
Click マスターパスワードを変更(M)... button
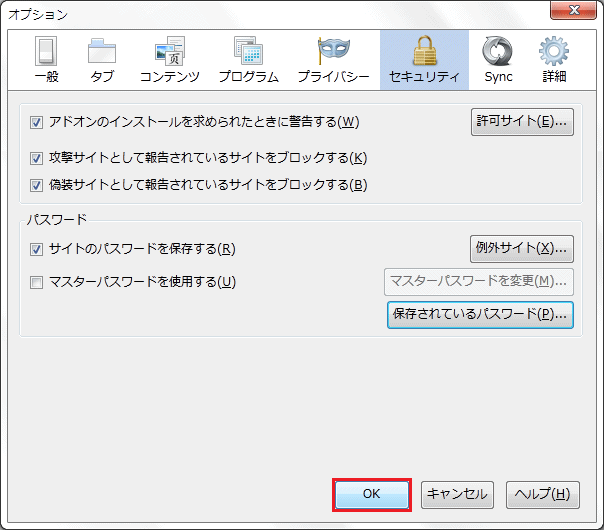pos(479,282)
